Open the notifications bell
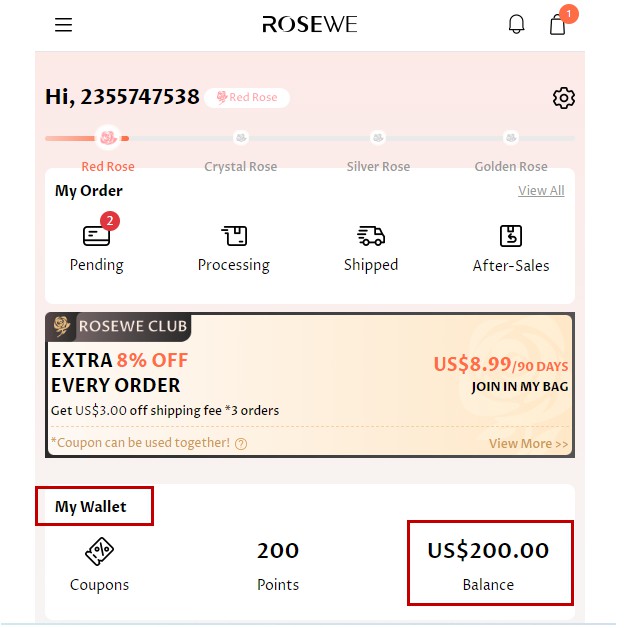Viewport: 636px width, 628px height. click(x=516, y=24)
